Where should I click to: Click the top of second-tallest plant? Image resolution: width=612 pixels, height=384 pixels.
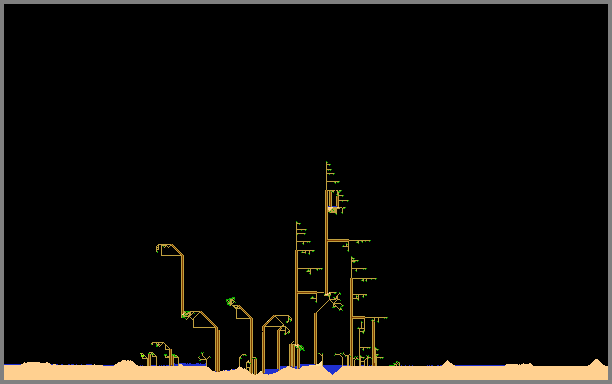tap(297, 223)
